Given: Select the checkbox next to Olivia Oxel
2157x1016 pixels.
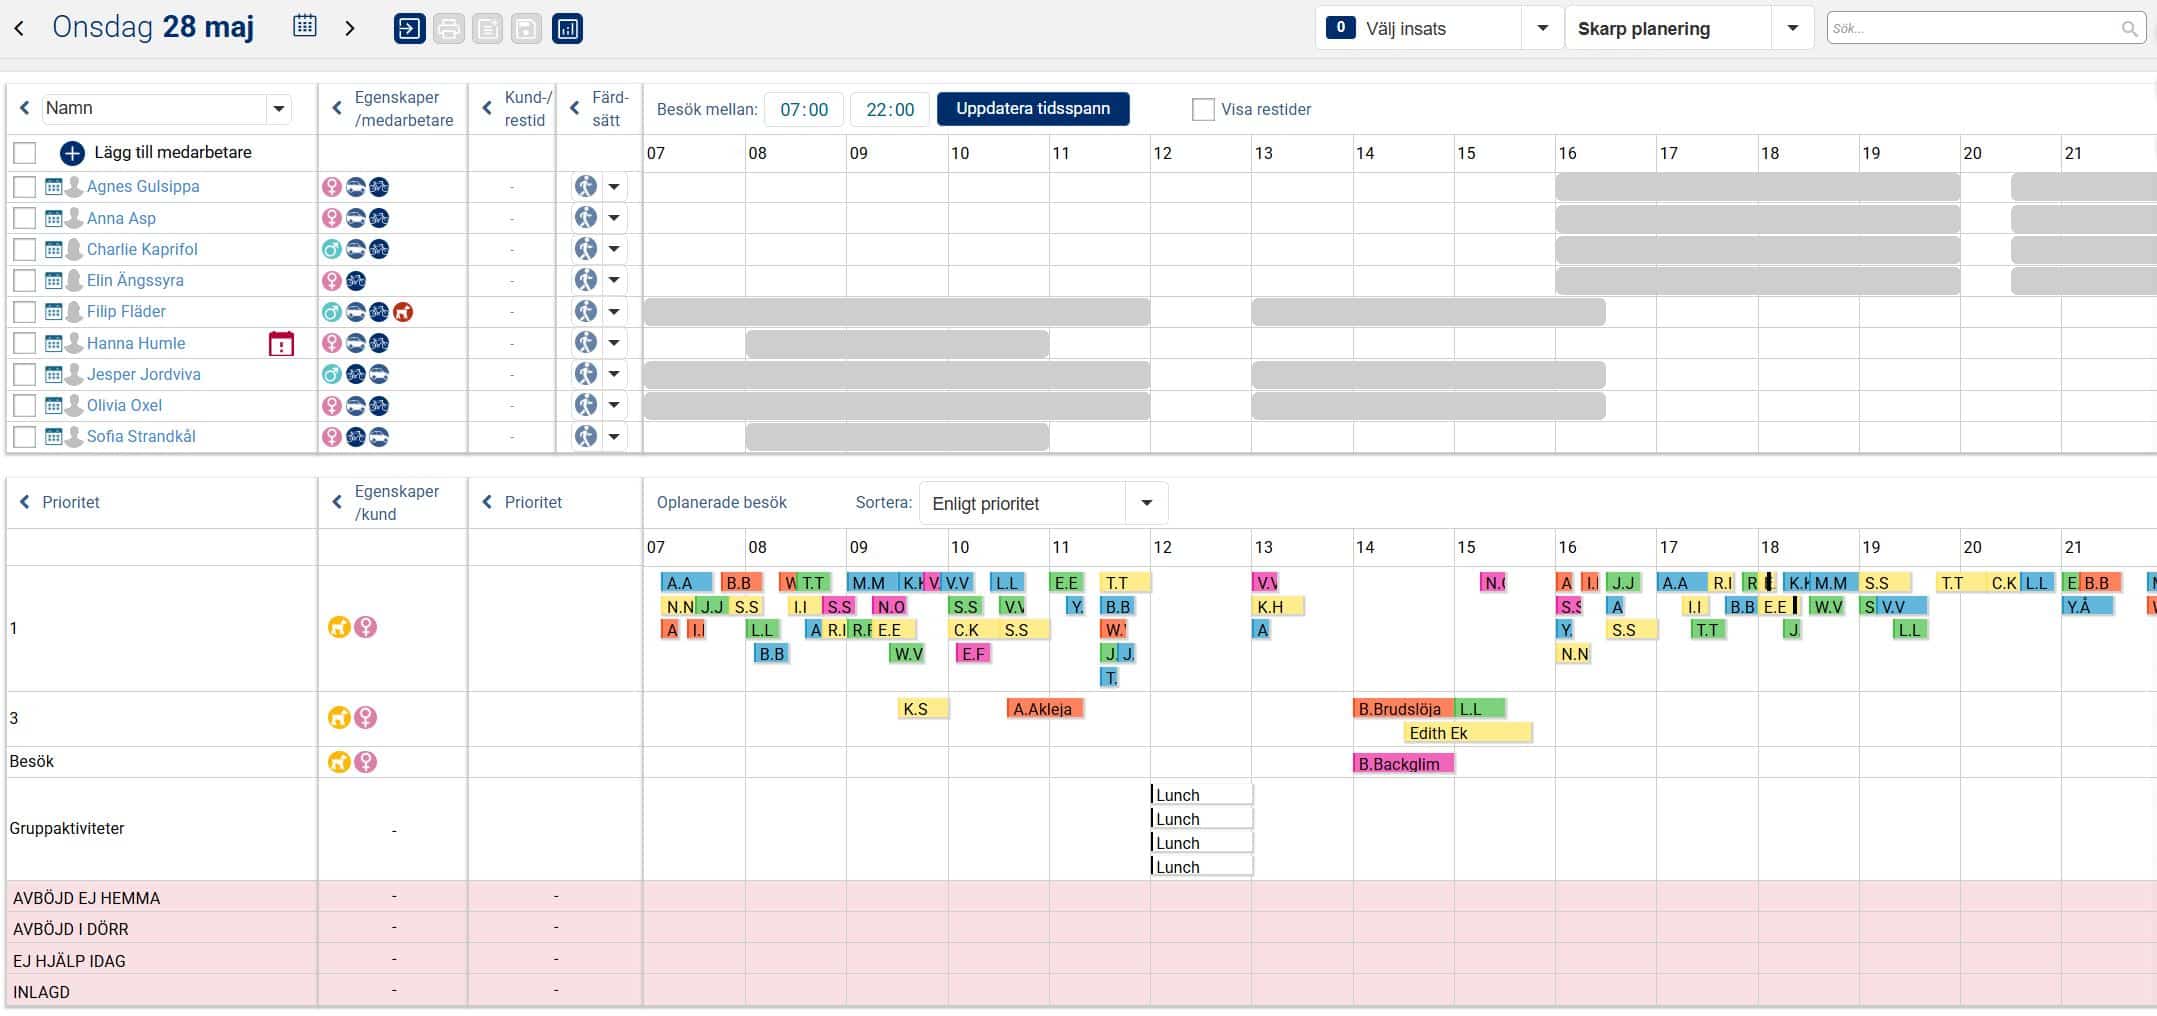Looking at the screenshot, I should 25,406.
